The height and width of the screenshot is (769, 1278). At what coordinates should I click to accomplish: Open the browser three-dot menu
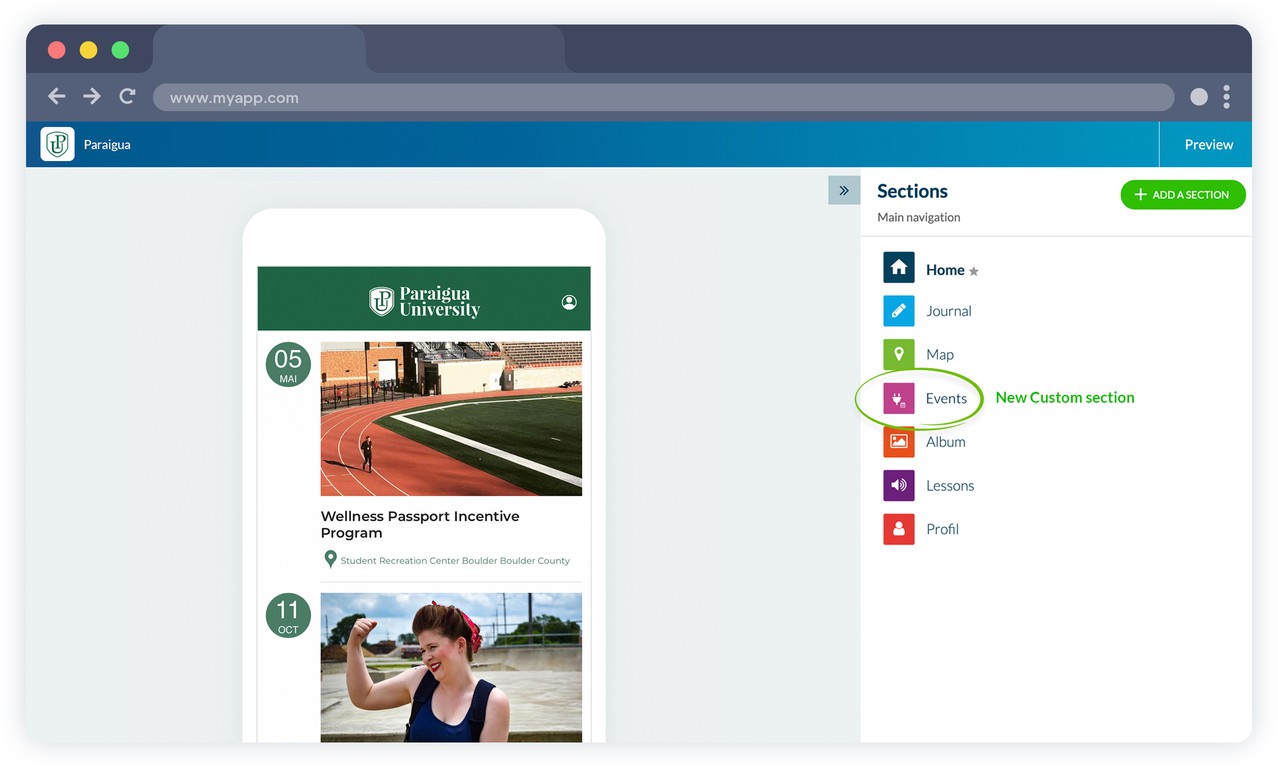click(1226, 97)
